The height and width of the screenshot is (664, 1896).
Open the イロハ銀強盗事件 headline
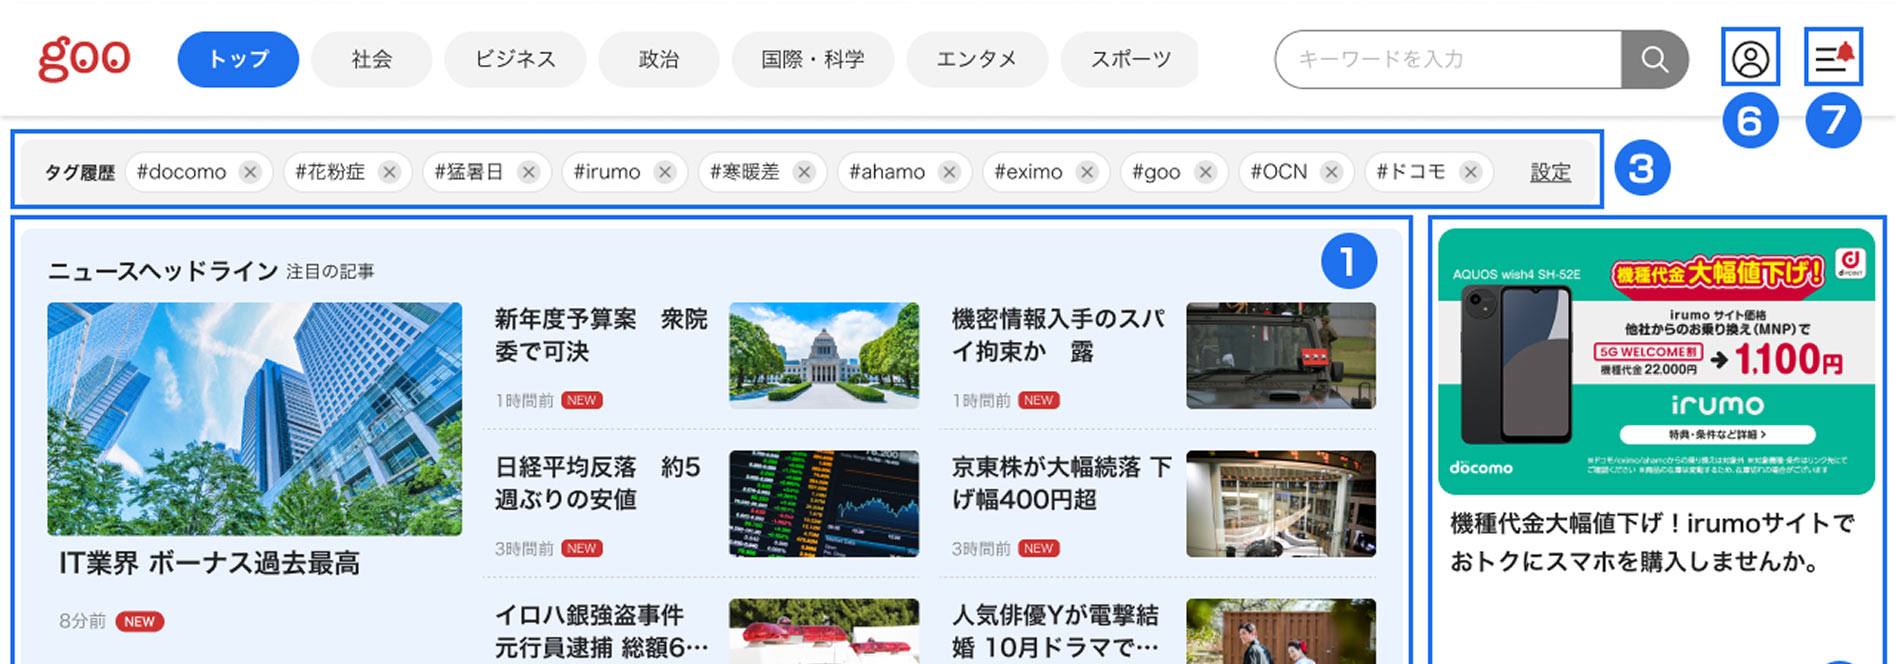[x=602, y=631]
